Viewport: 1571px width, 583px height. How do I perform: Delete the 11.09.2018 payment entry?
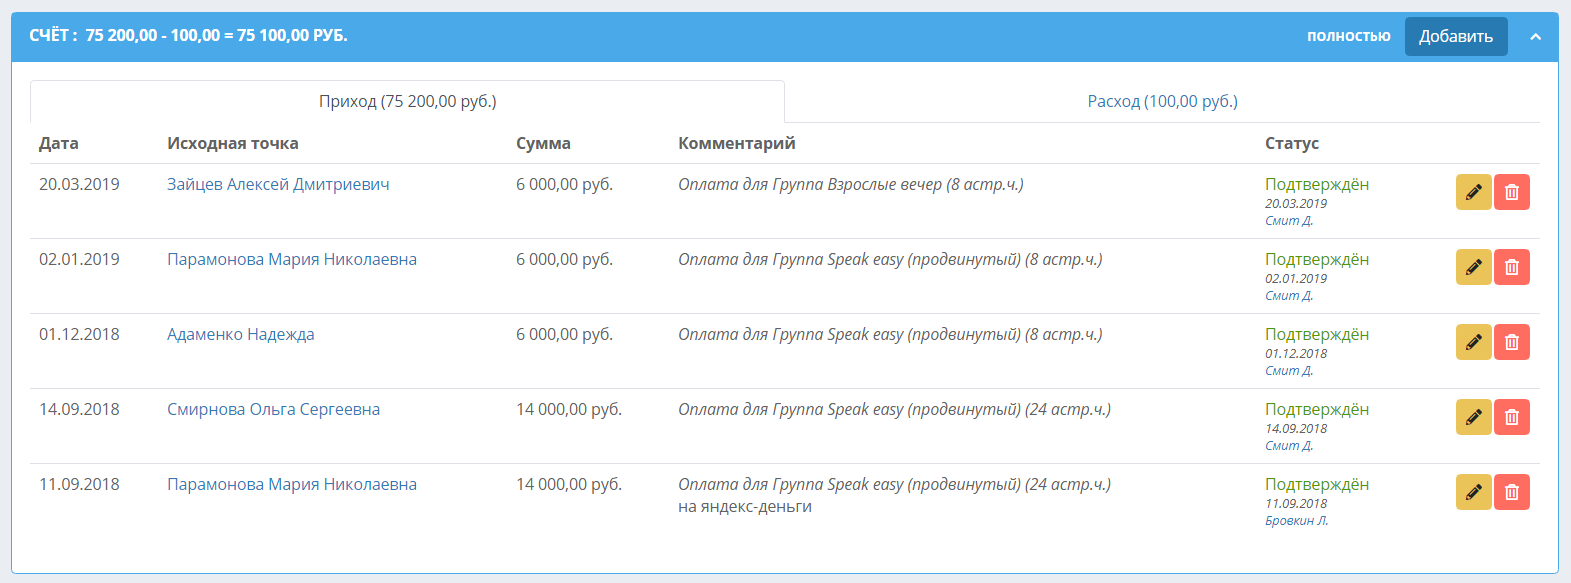tap(1512, 492)
